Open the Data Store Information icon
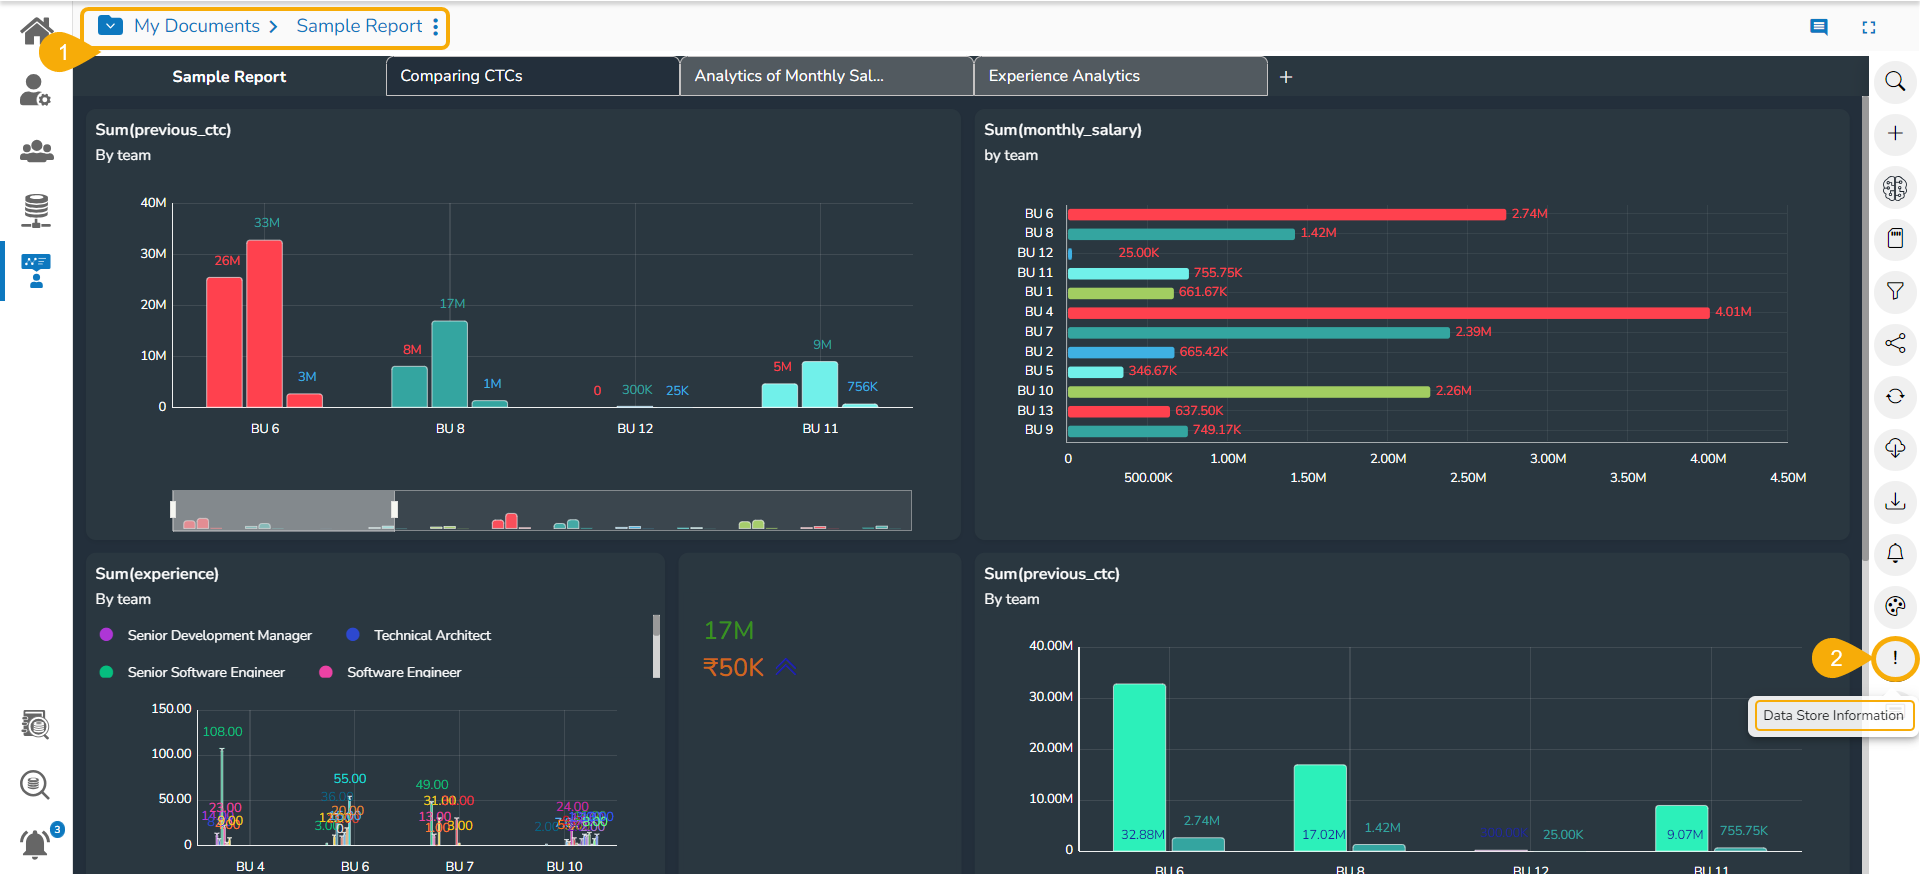The image size is (1920, 874). coord(1894,658)
